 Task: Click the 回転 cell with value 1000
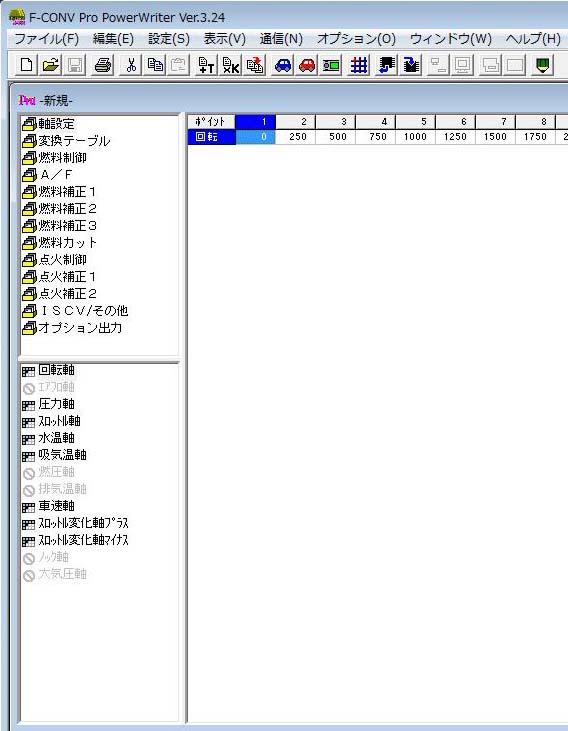416,137
